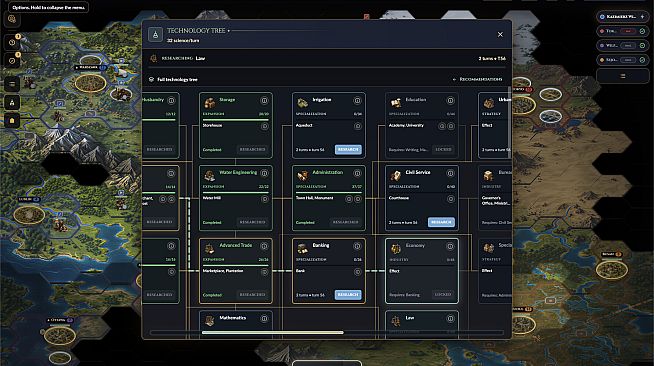Click the '32 science/turn' text

pos(183,40)
